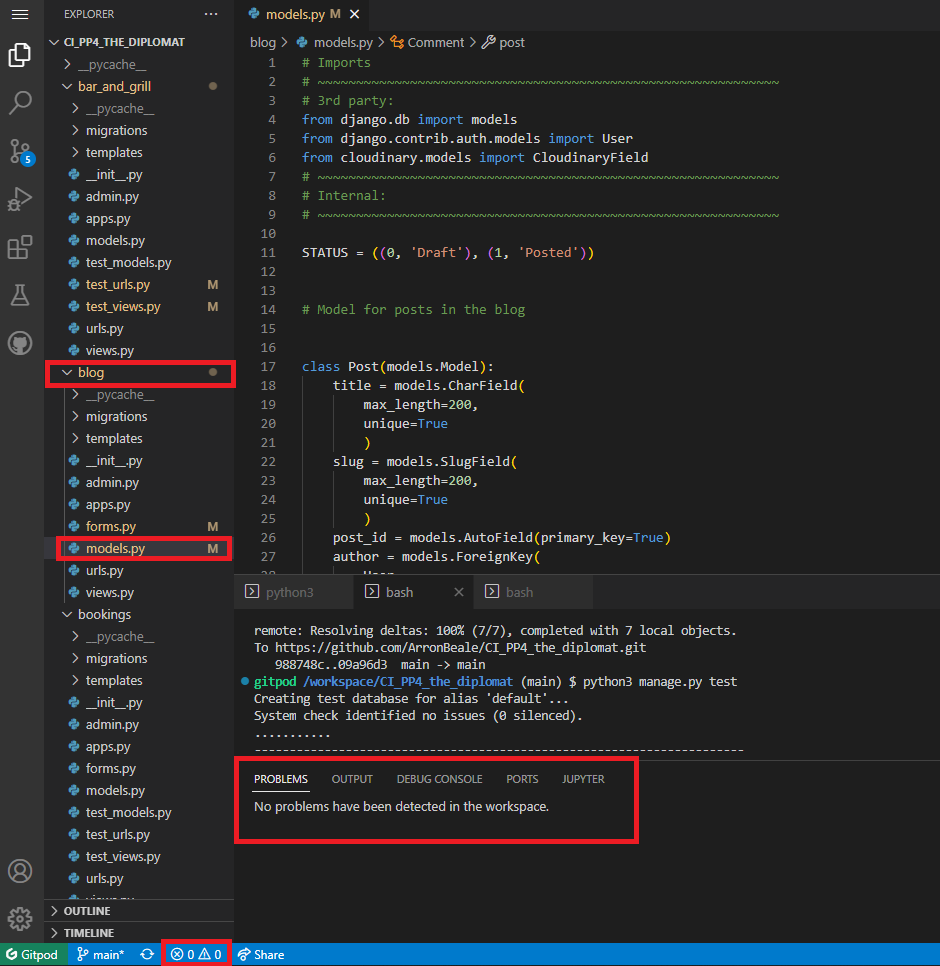Open test_views.py marked M in bar_and_grill
Image resolution: width=940 pixels, height=966 pixels.
point(139,306)
